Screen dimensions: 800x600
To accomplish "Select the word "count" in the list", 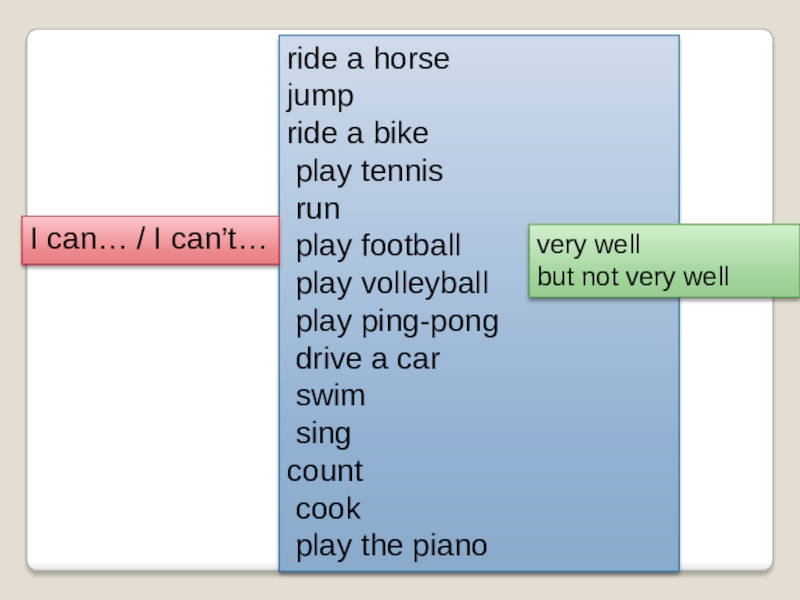I will pyautogui.click(x=325, y=471).
